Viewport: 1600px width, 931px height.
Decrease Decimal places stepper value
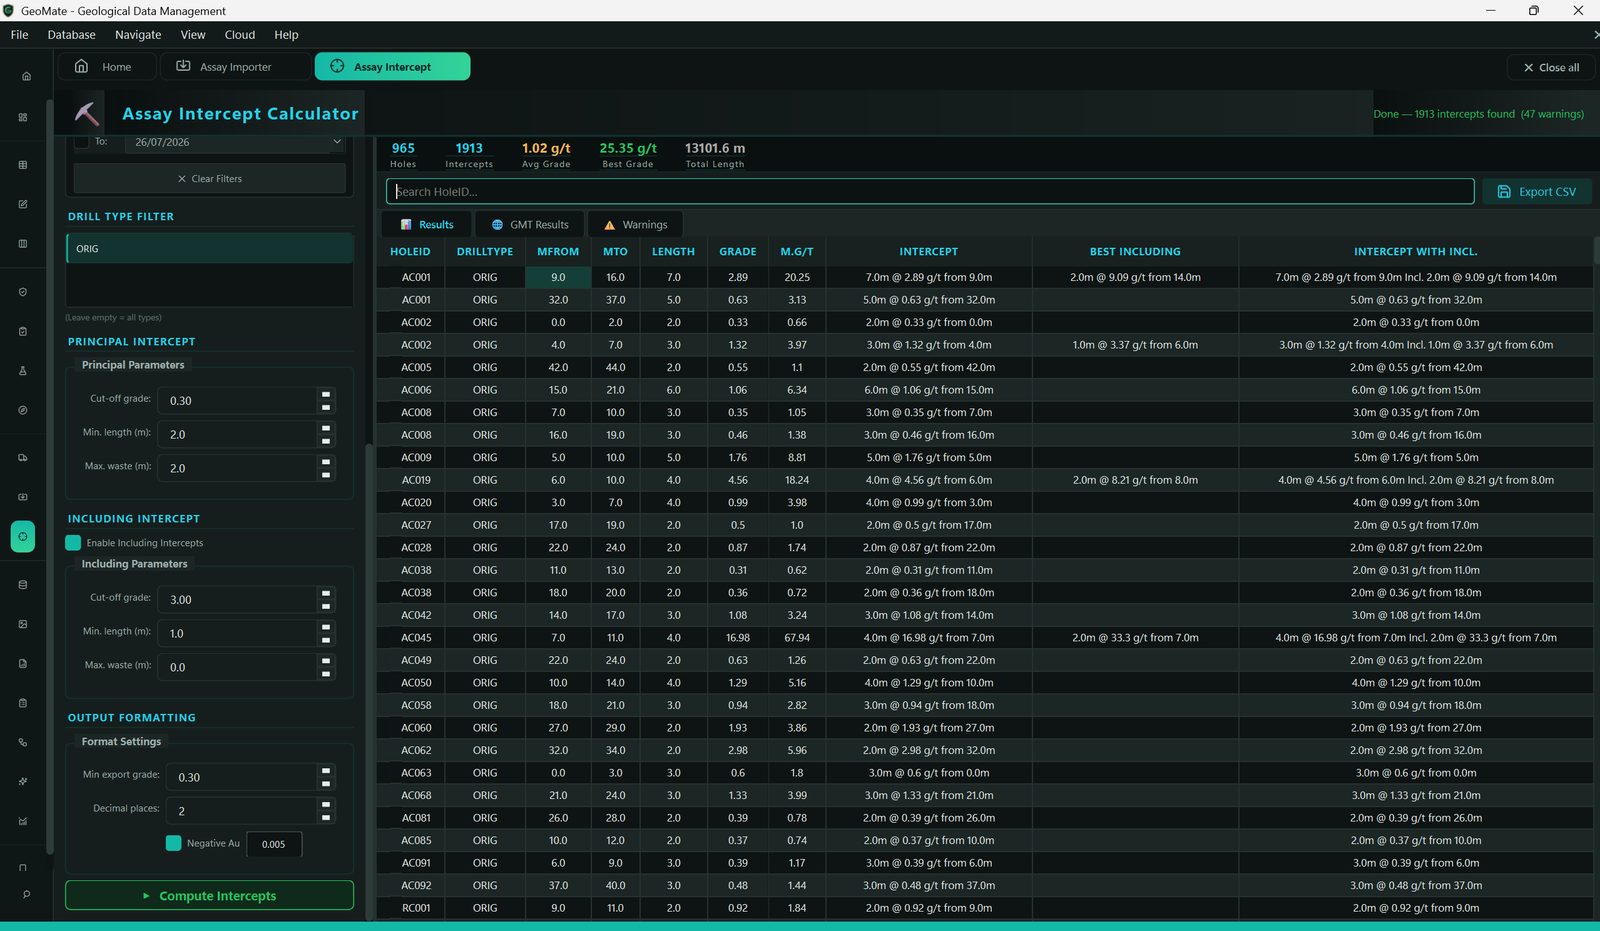click(x=326, y=818)
